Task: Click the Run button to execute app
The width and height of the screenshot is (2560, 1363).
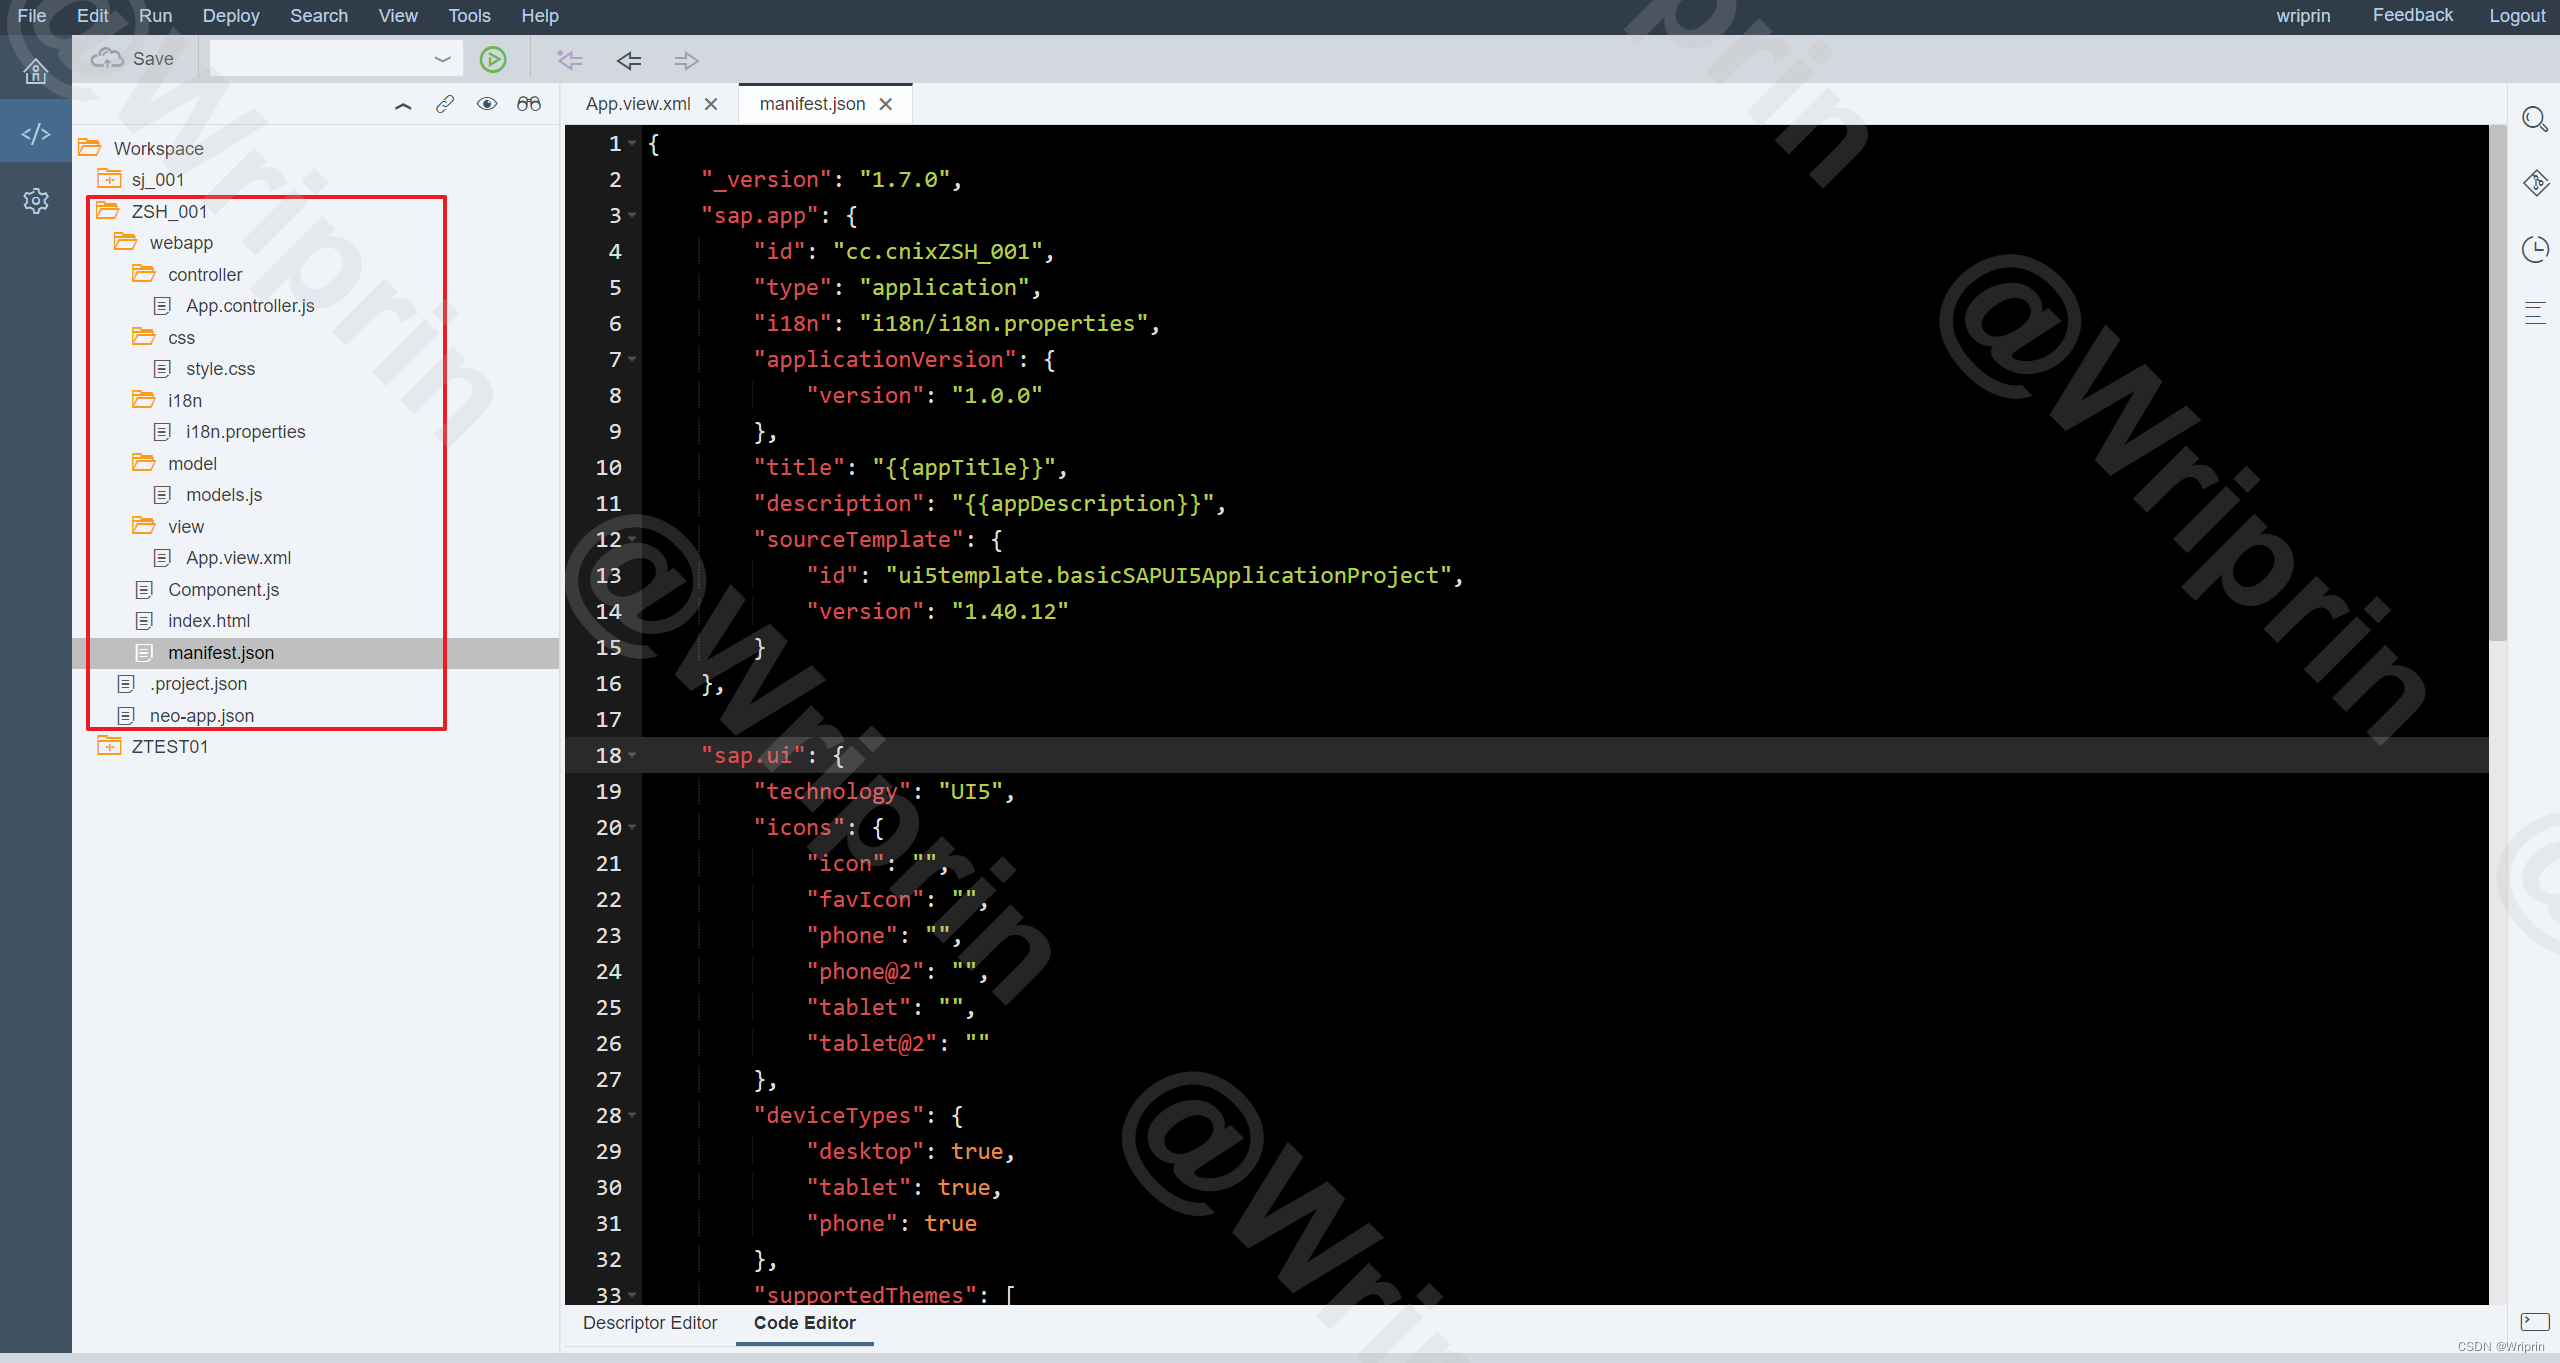Action: click(493, 59)
